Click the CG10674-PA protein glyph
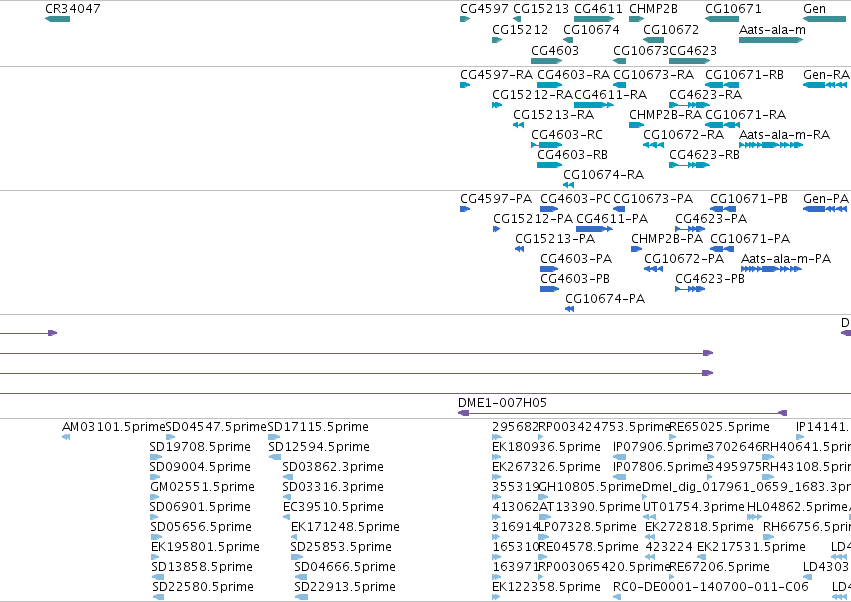Screen dimensions: 851x602 (569, 309)
